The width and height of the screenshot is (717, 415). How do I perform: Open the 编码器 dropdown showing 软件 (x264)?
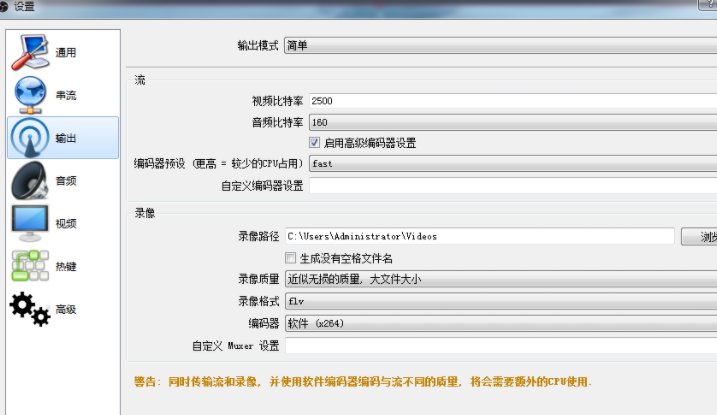pos(501,323)
